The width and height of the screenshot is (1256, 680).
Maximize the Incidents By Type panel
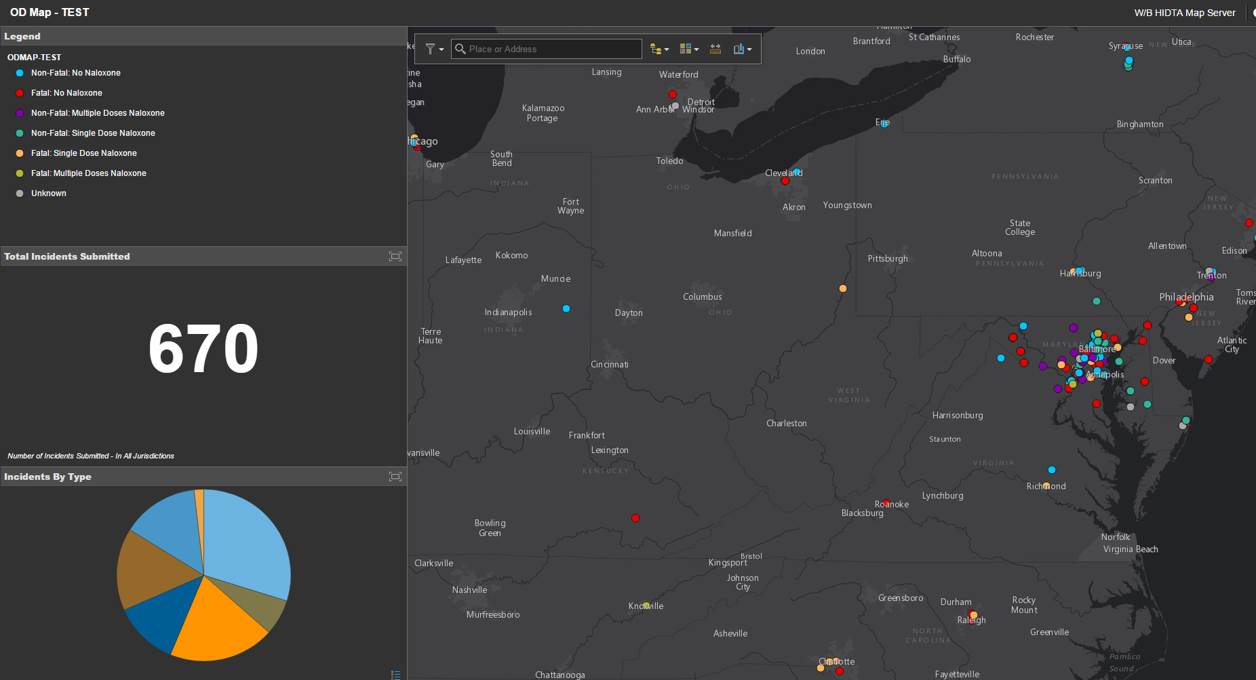coord(395,477)
